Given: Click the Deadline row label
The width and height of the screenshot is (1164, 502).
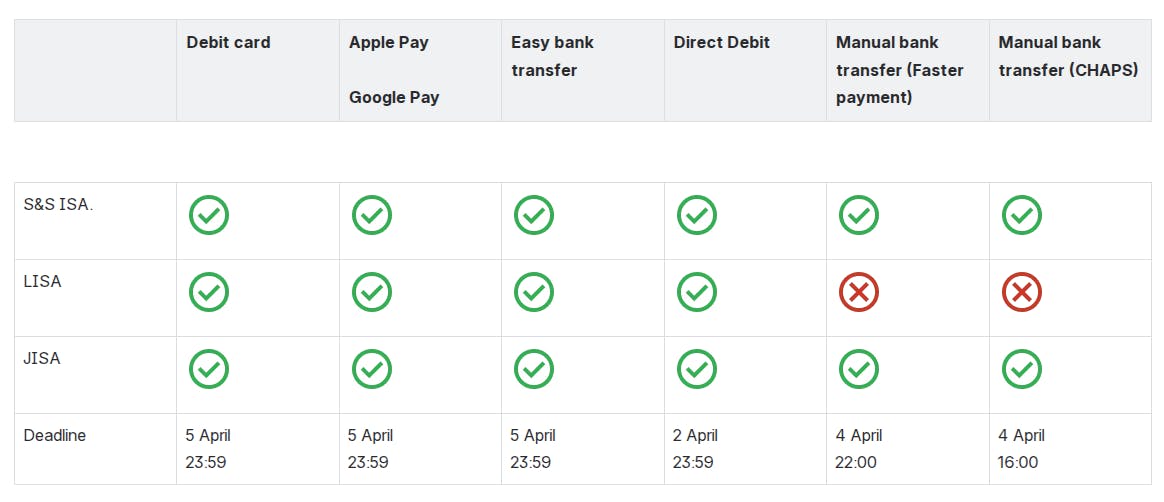Looking at the screenshot, I should [x=55, y=436].
